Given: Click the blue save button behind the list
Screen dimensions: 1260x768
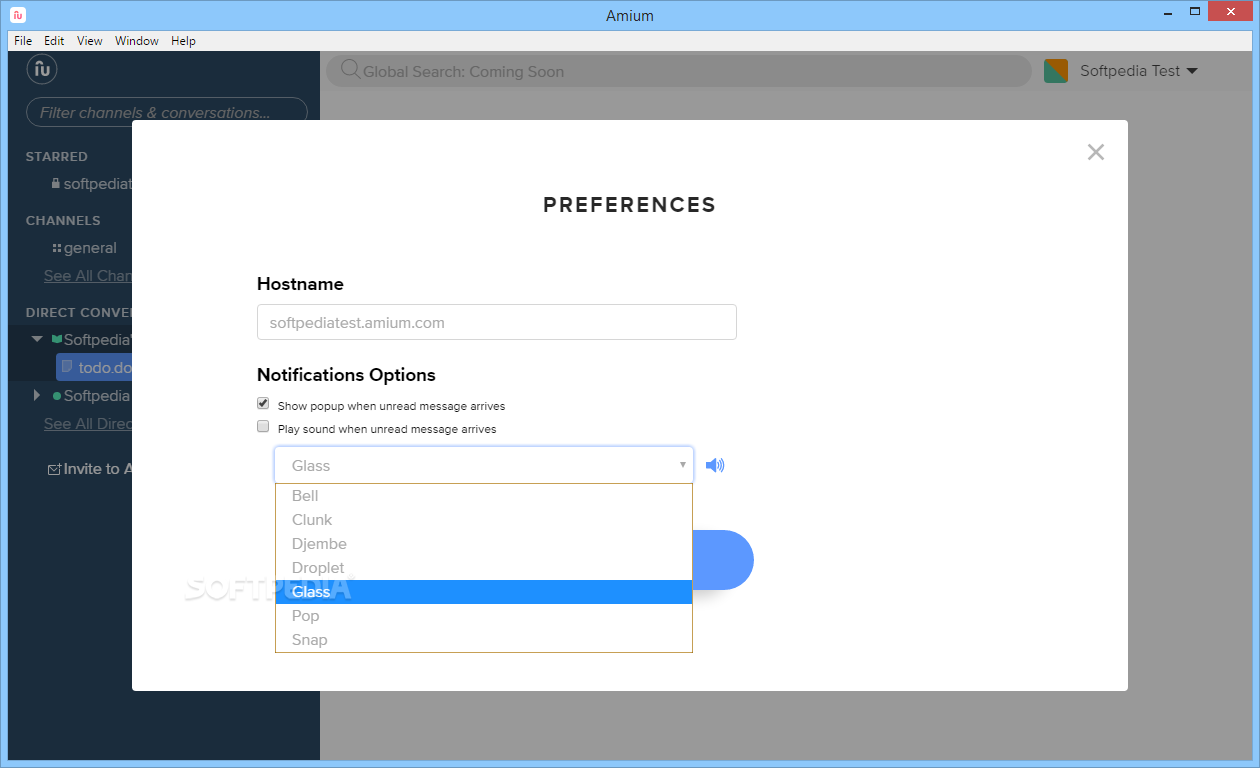Looking at the screenshot, I should coord(723,560).
